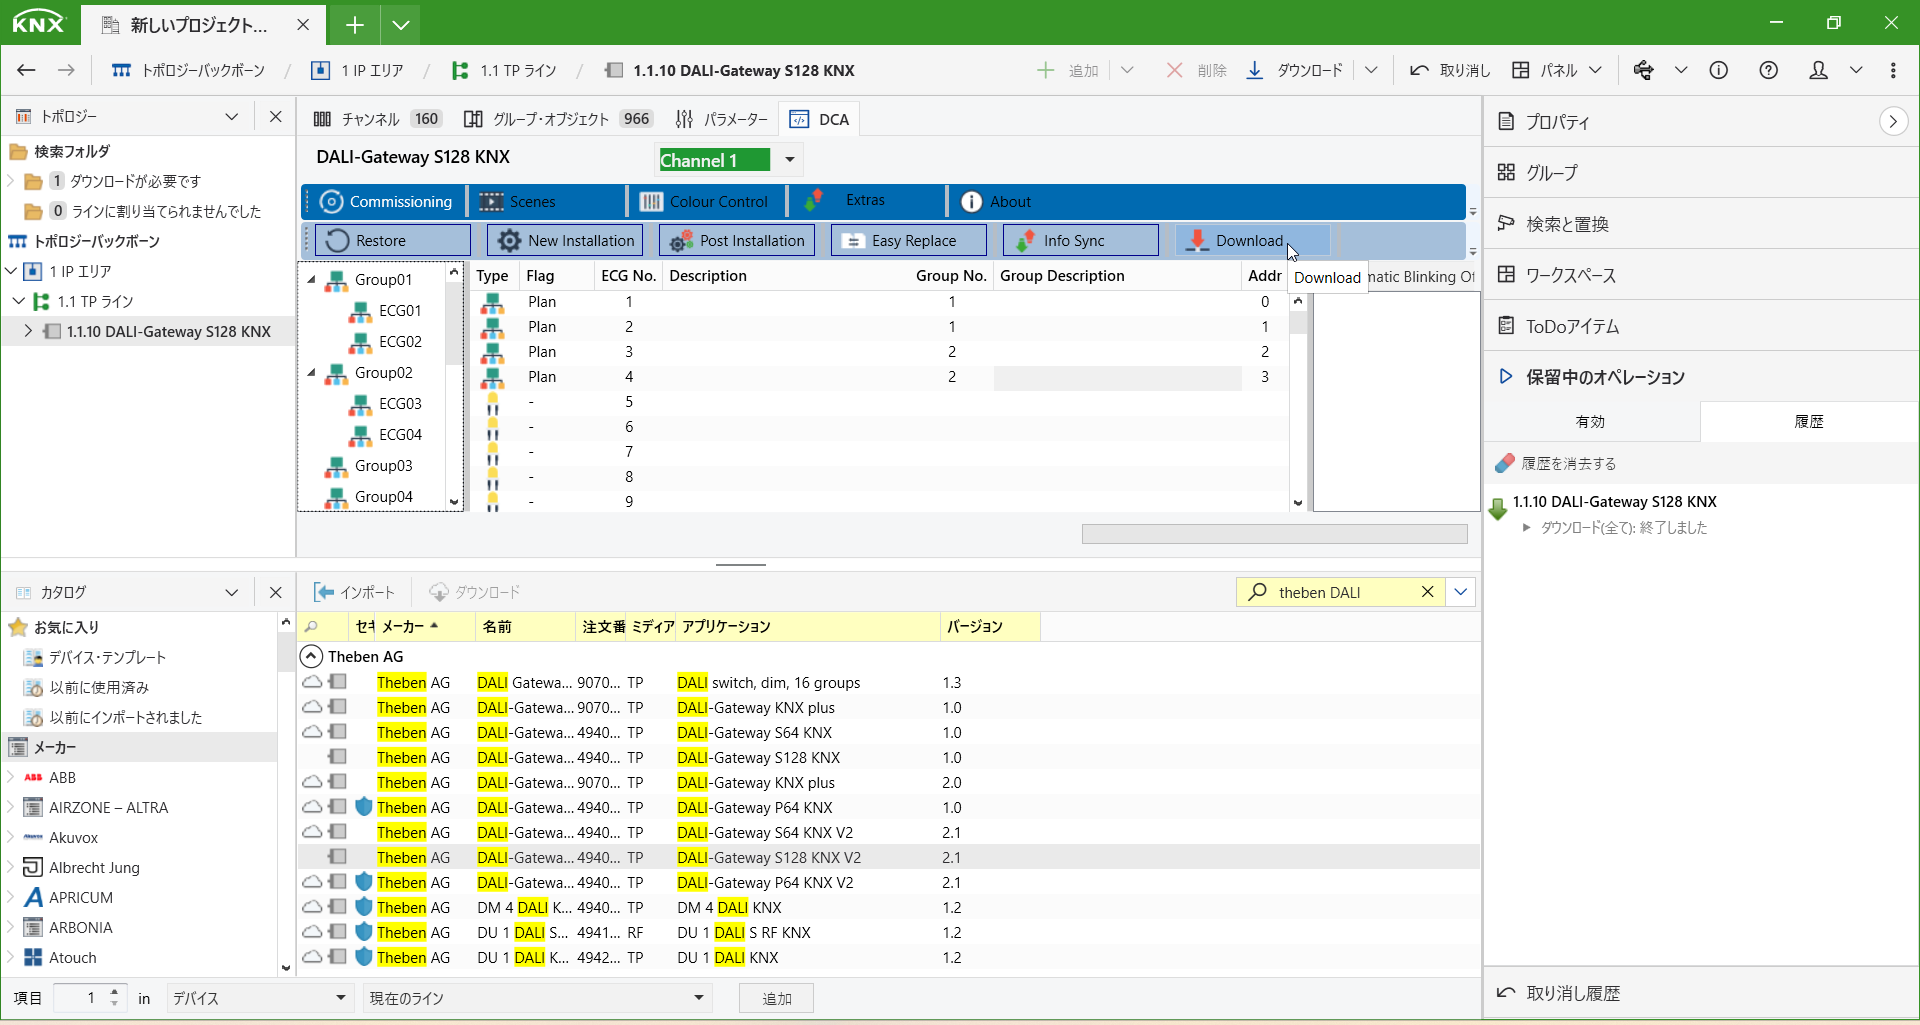Switch to パラメーター tab

click(721, 119)
